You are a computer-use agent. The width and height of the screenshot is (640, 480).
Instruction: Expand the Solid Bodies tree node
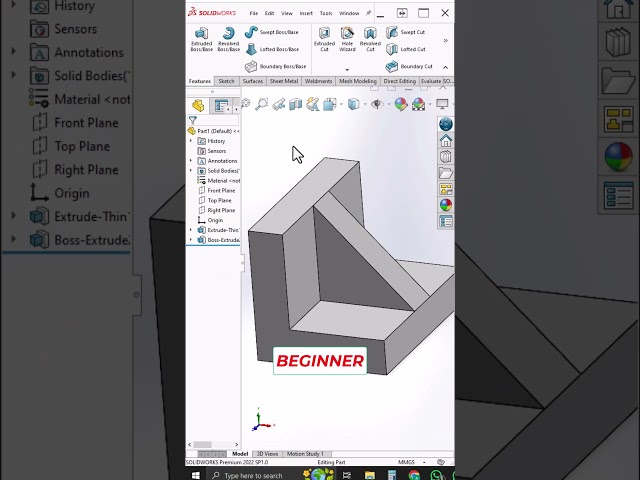coord(191,171)
